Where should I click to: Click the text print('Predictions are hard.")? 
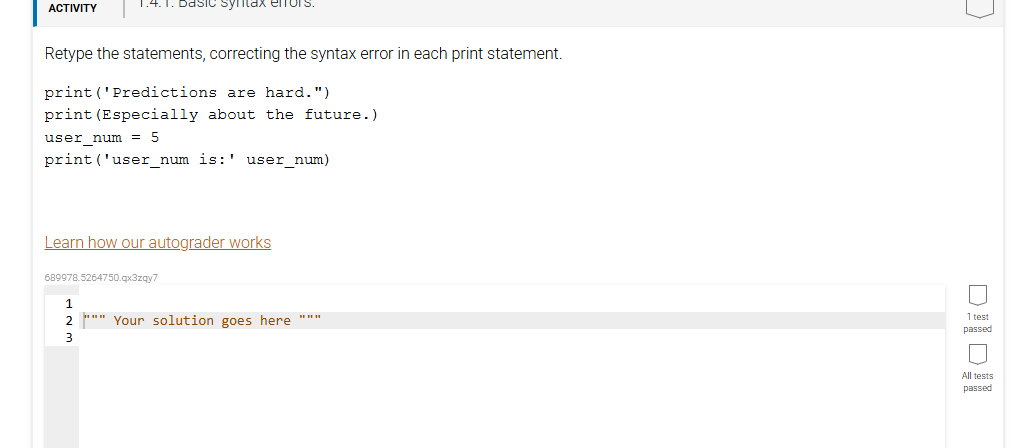pos(188,92)
